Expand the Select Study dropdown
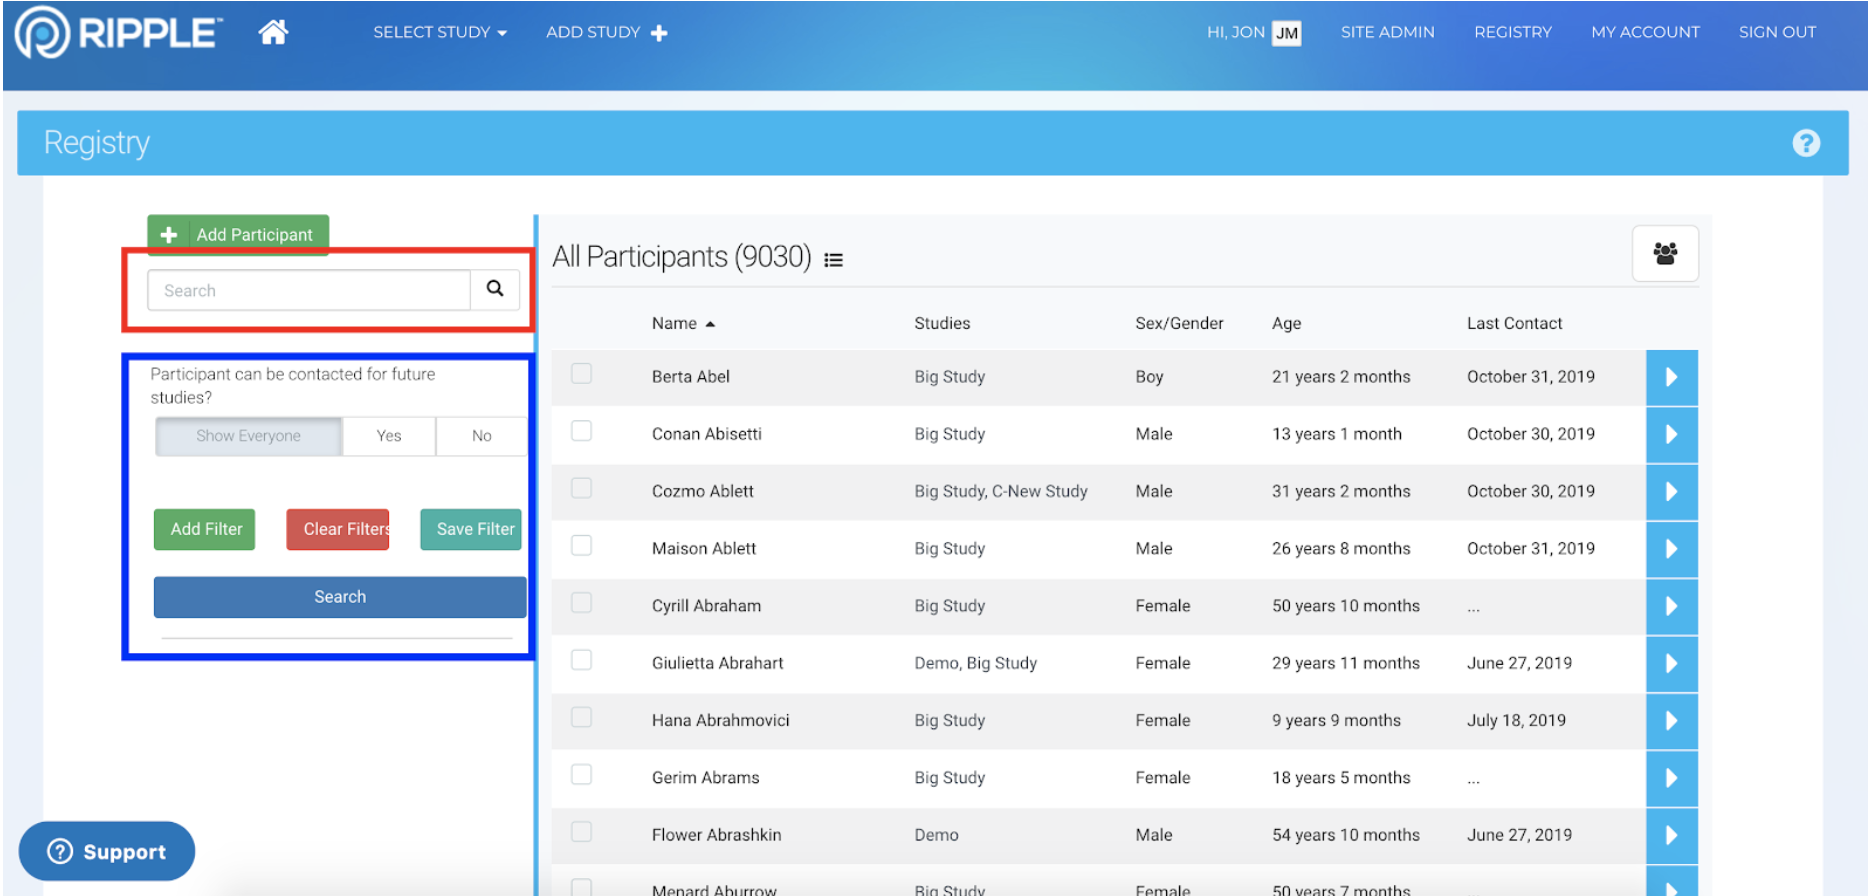This screenshot has width=1868, height=896. [439, 32]
